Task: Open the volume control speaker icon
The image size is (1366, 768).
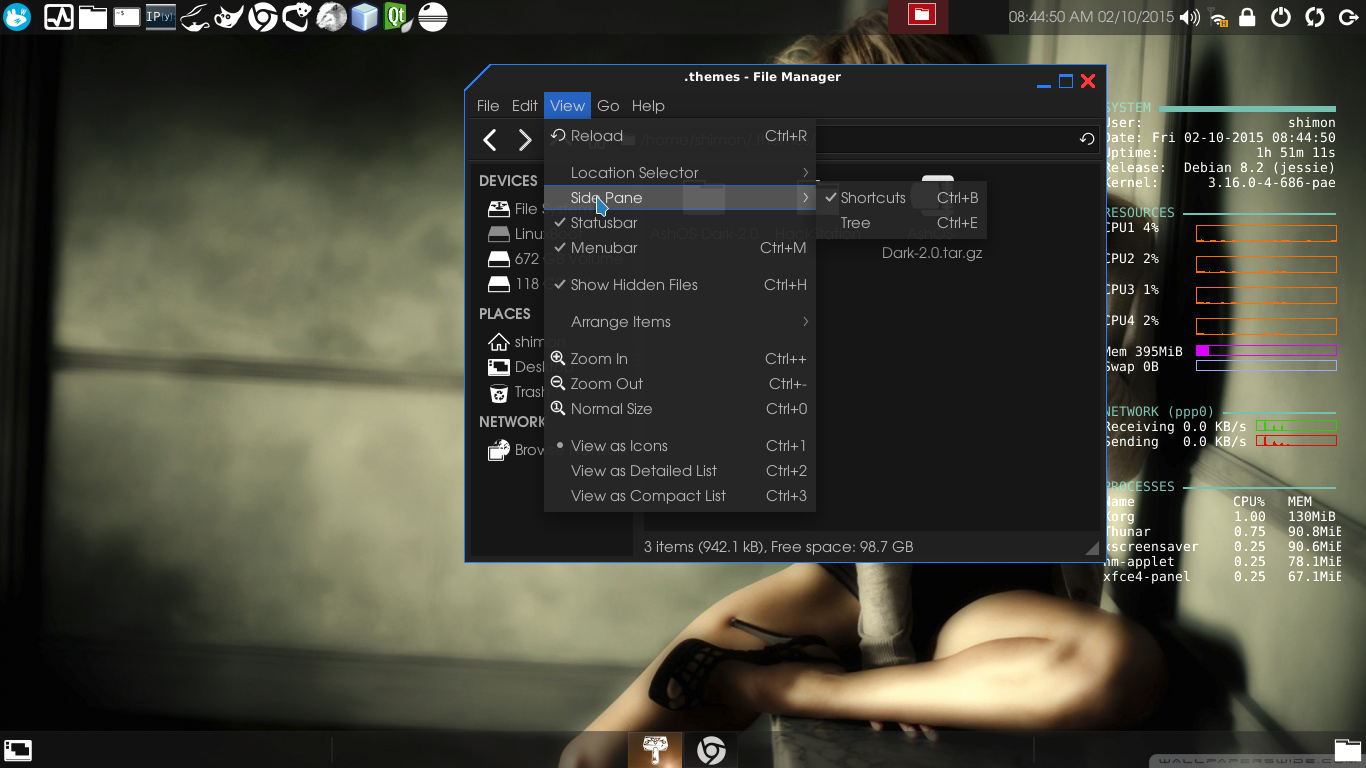Action: tap(1189, 17)
